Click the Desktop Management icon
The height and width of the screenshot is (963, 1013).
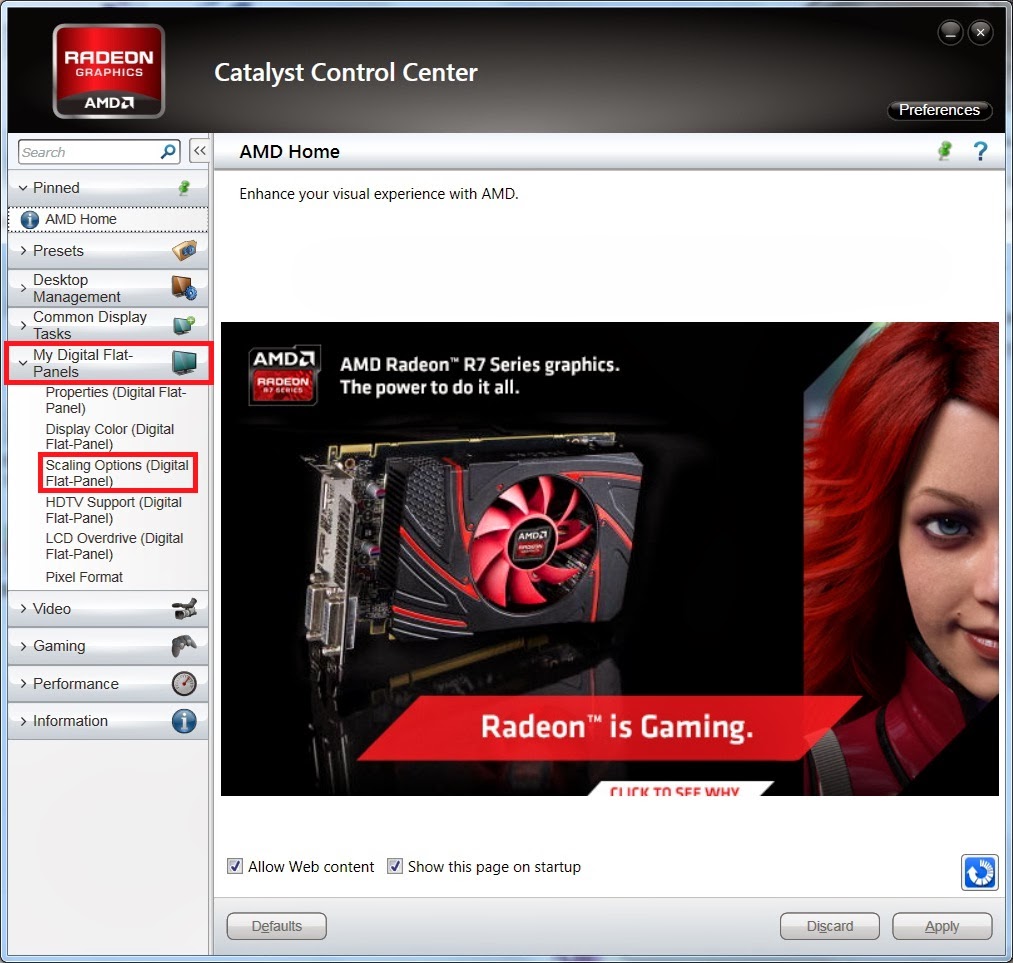(184, 287)
